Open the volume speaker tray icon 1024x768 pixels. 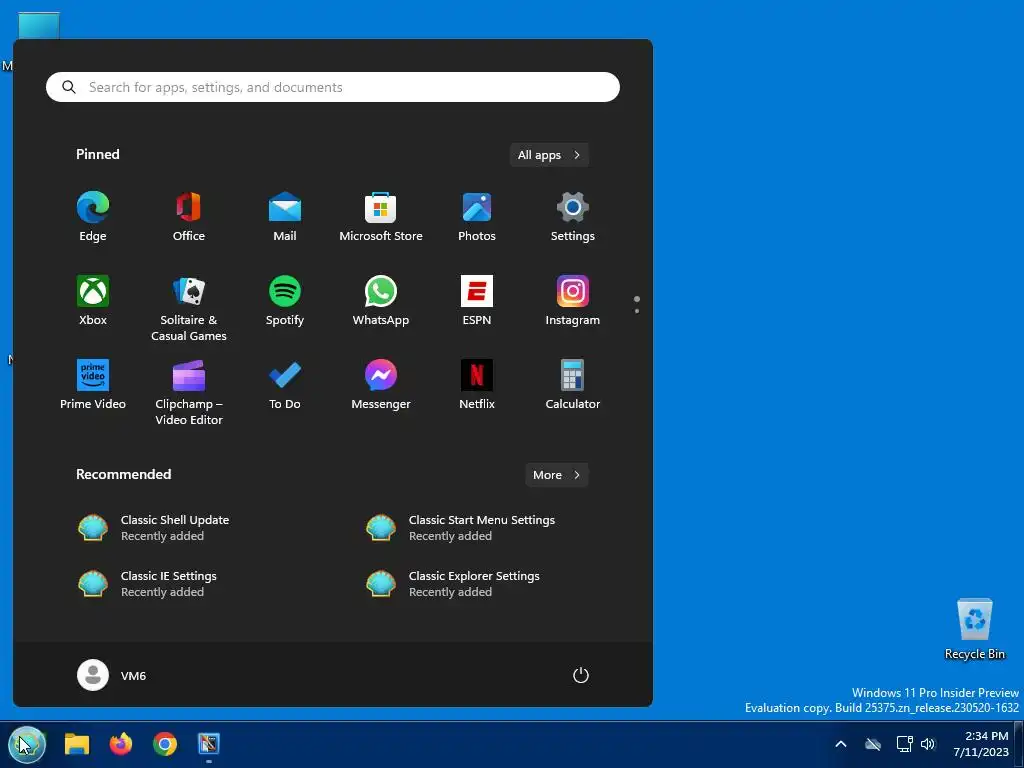(x=927, y=744)
